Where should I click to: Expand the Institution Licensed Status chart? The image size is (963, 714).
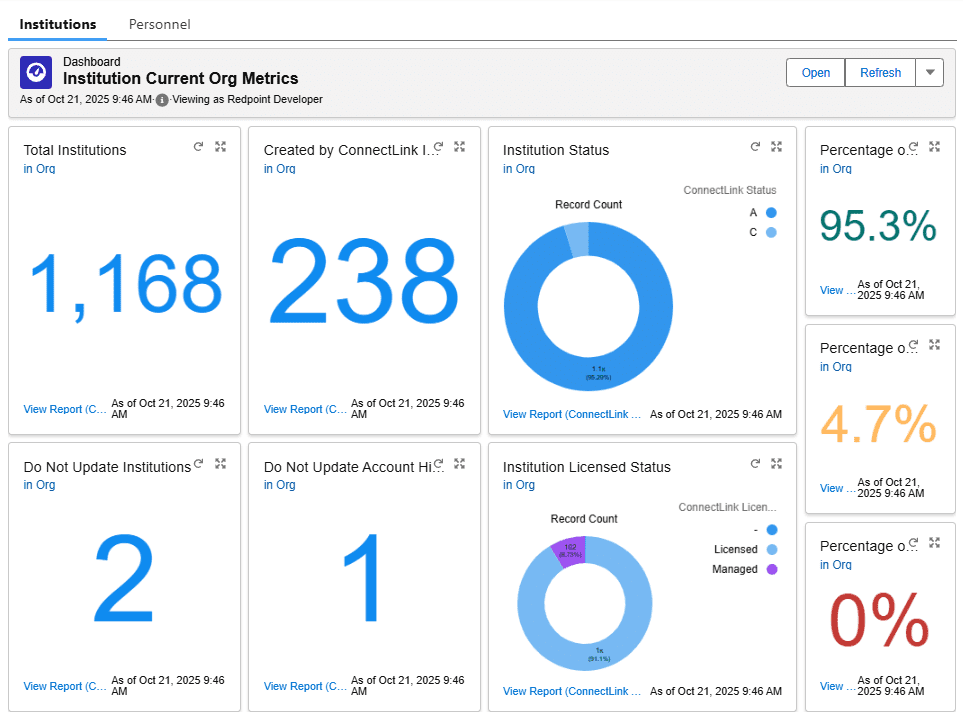(776, 463)
